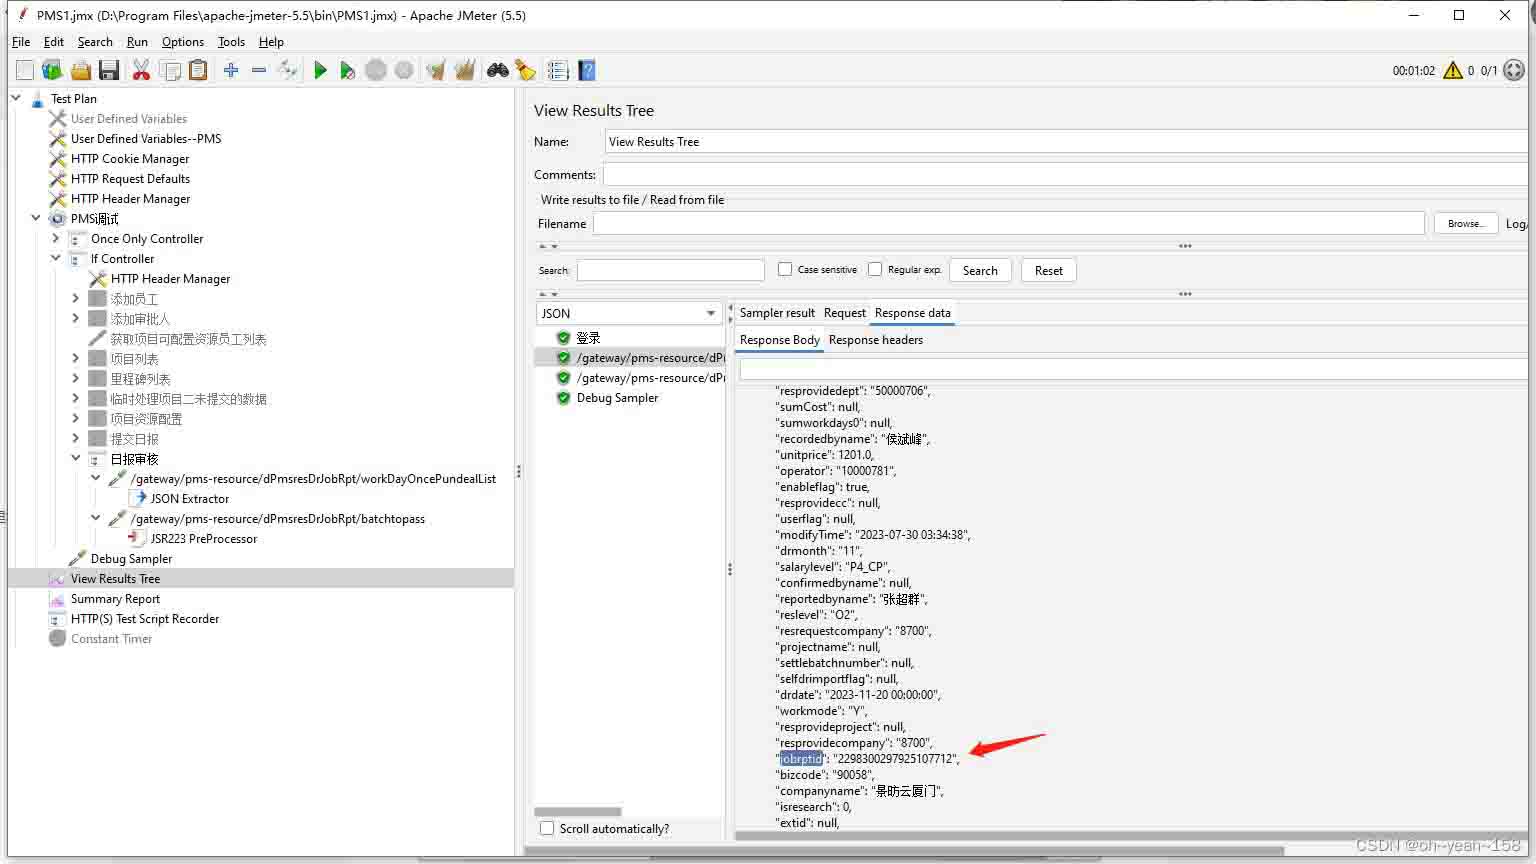The image size is (1536, 864).
Task: Collapse the 日报审核 node
Action: tap(76, 458)
